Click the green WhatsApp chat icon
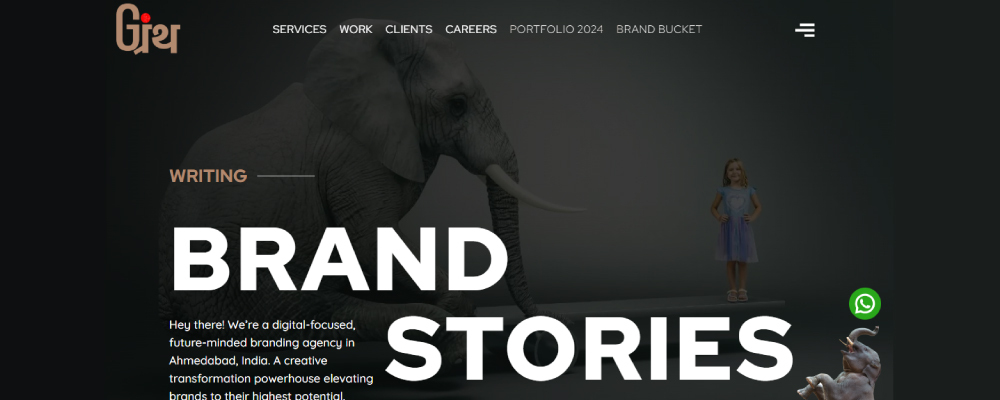 coord(865,304)
